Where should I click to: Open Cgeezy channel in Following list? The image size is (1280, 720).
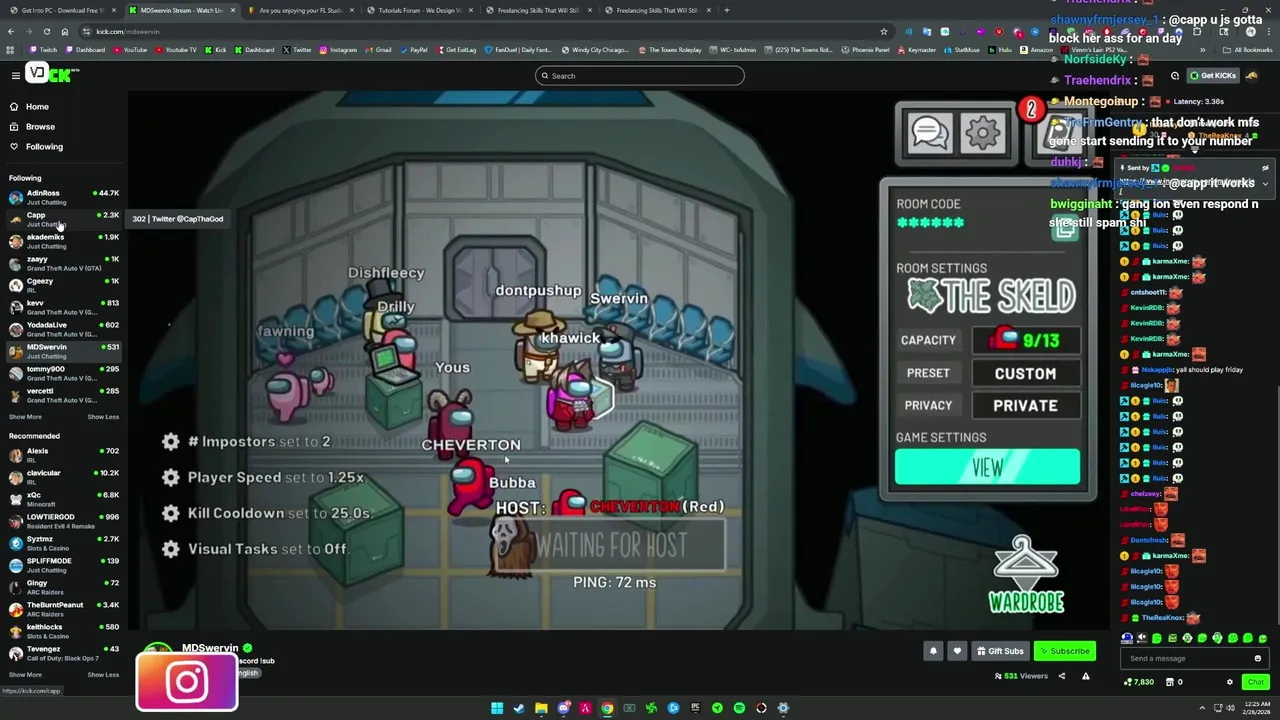63,285
